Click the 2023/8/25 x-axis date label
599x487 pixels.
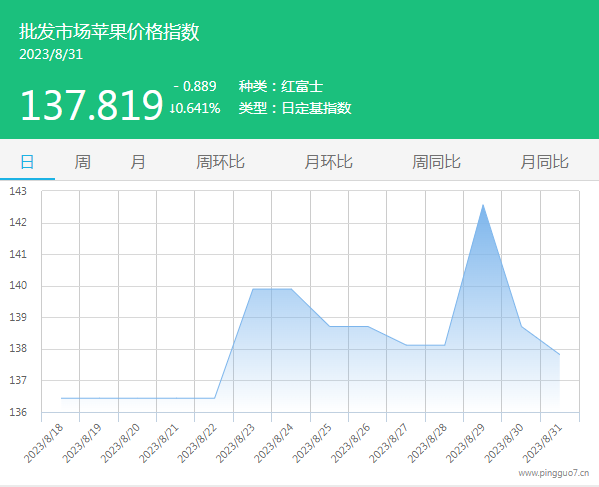point(312,443)
